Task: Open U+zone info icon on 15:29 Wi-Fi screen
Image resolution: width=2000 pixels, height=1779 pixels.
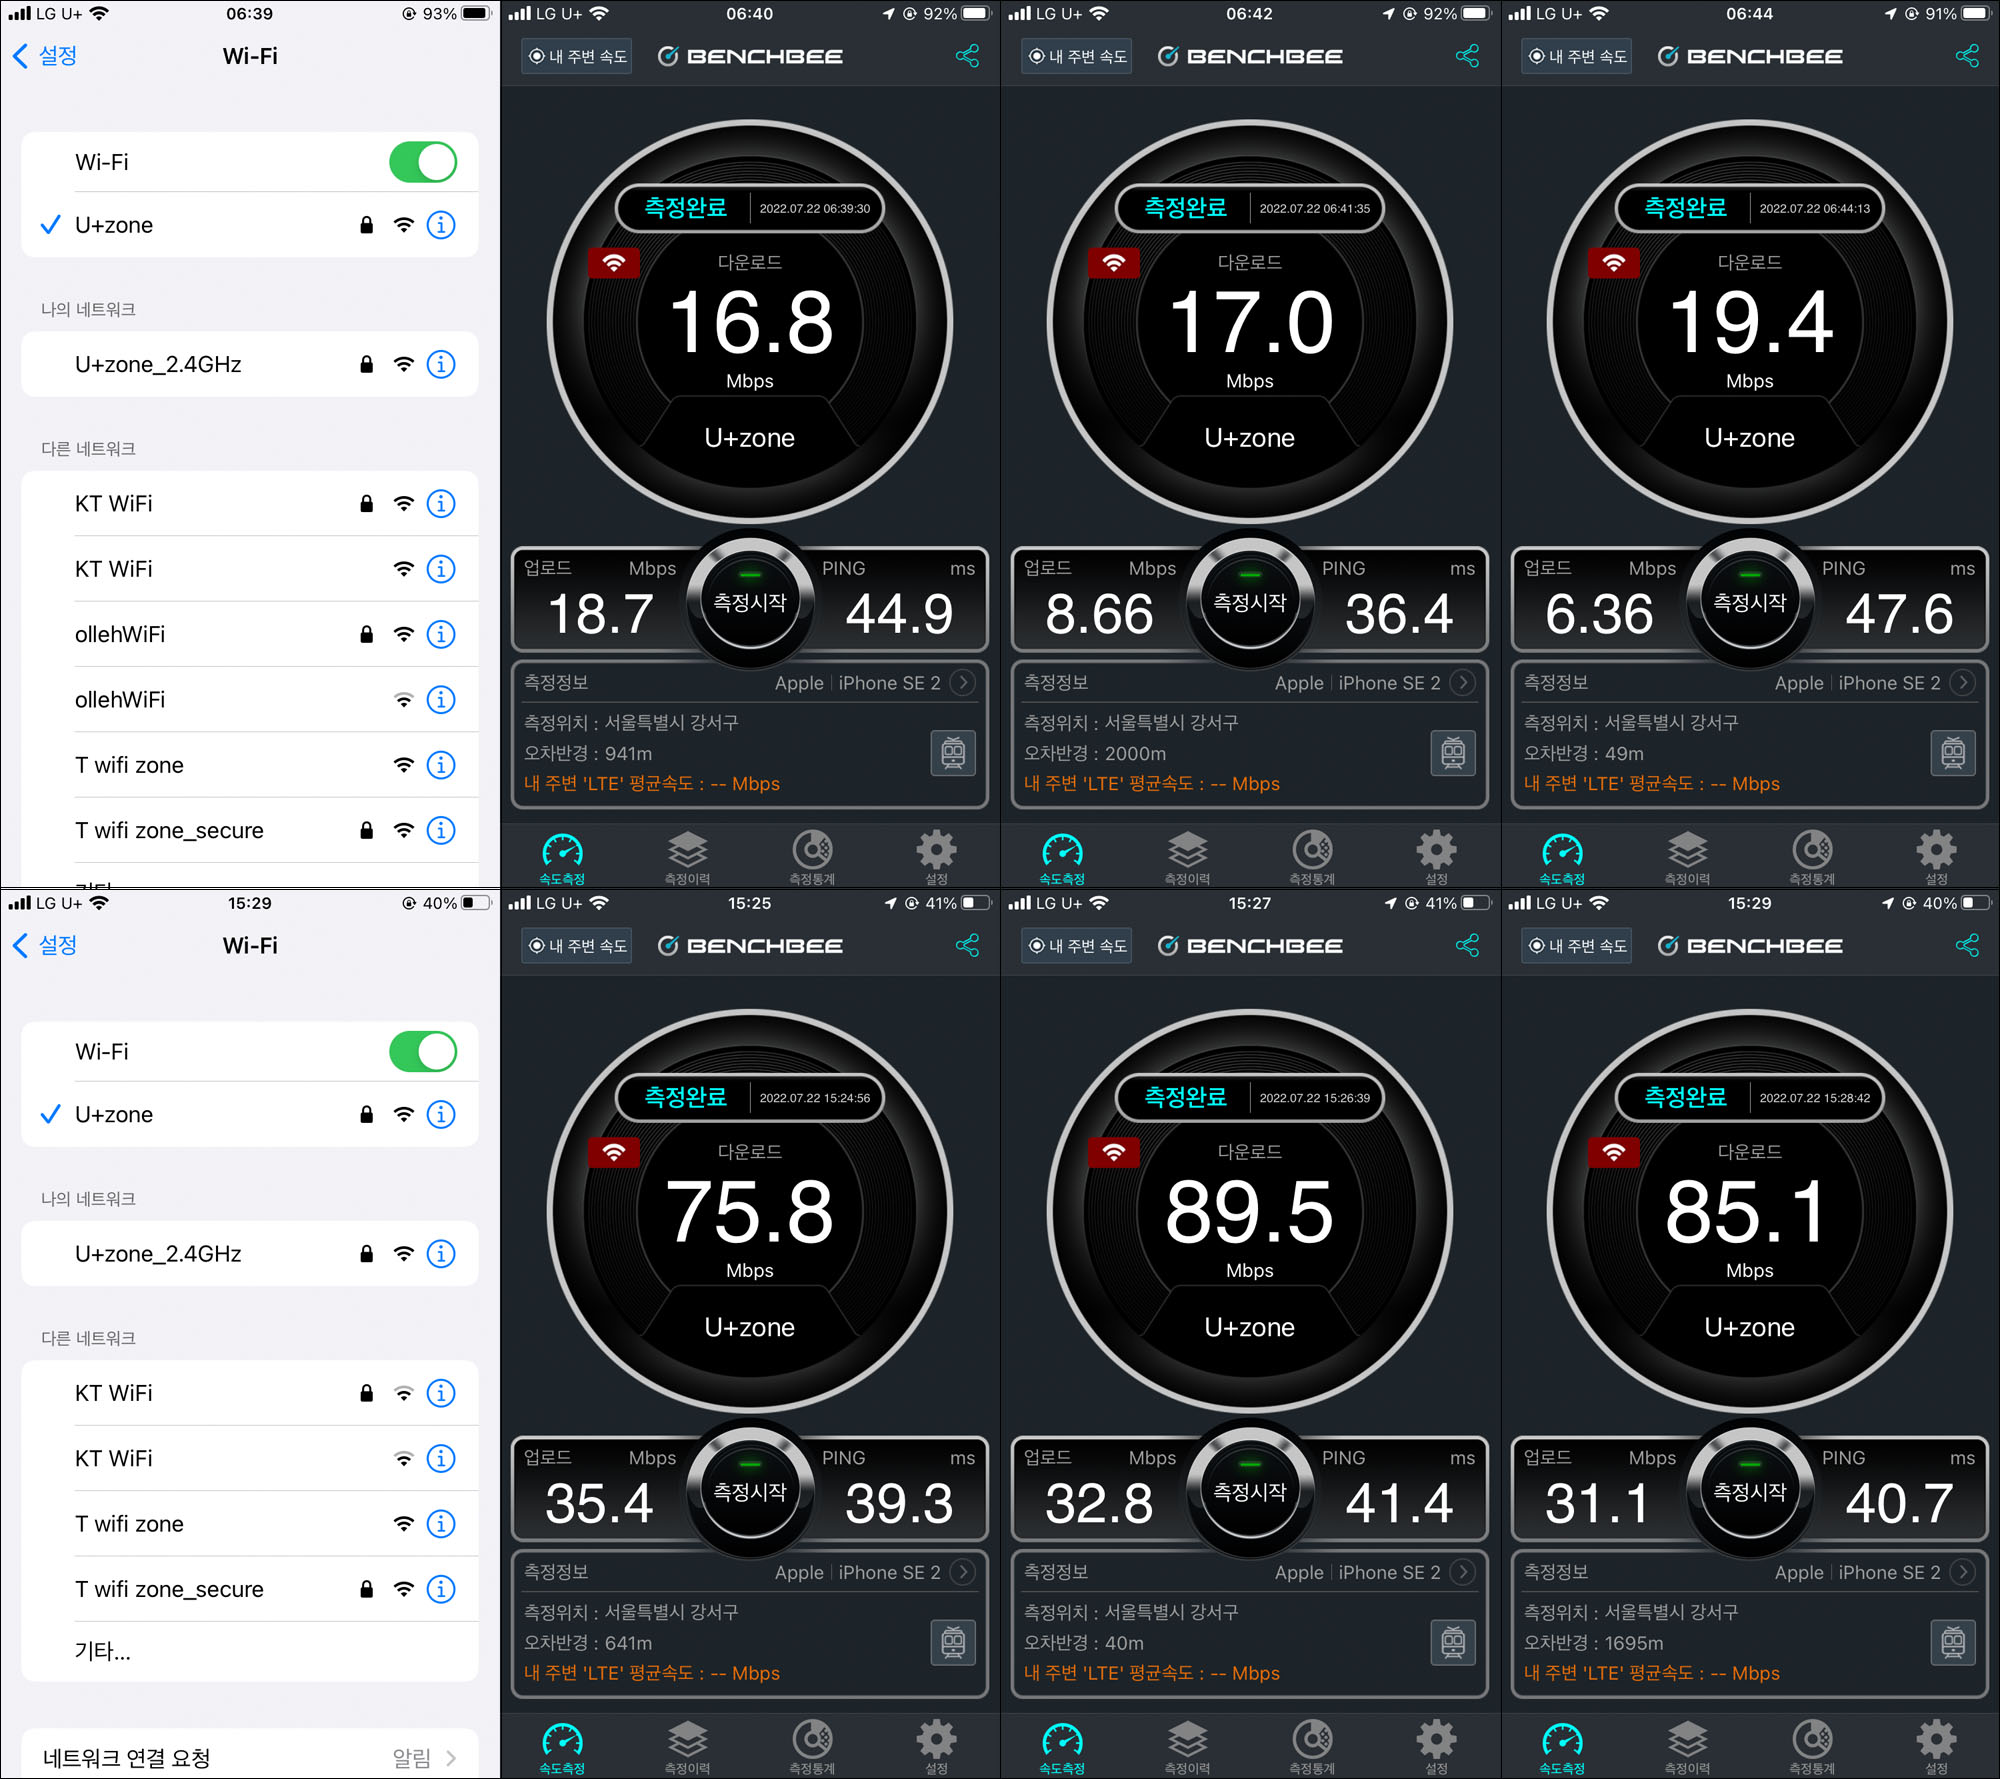Action: pyautogui.click(x=441, y=1114)
